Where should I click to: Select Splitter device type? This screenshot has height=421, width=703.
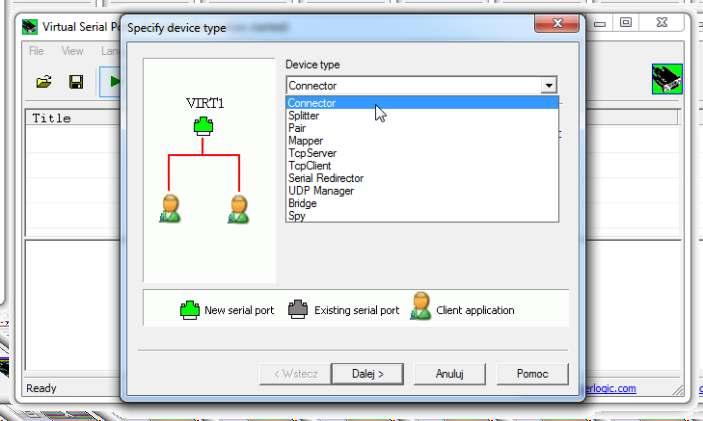422,116
